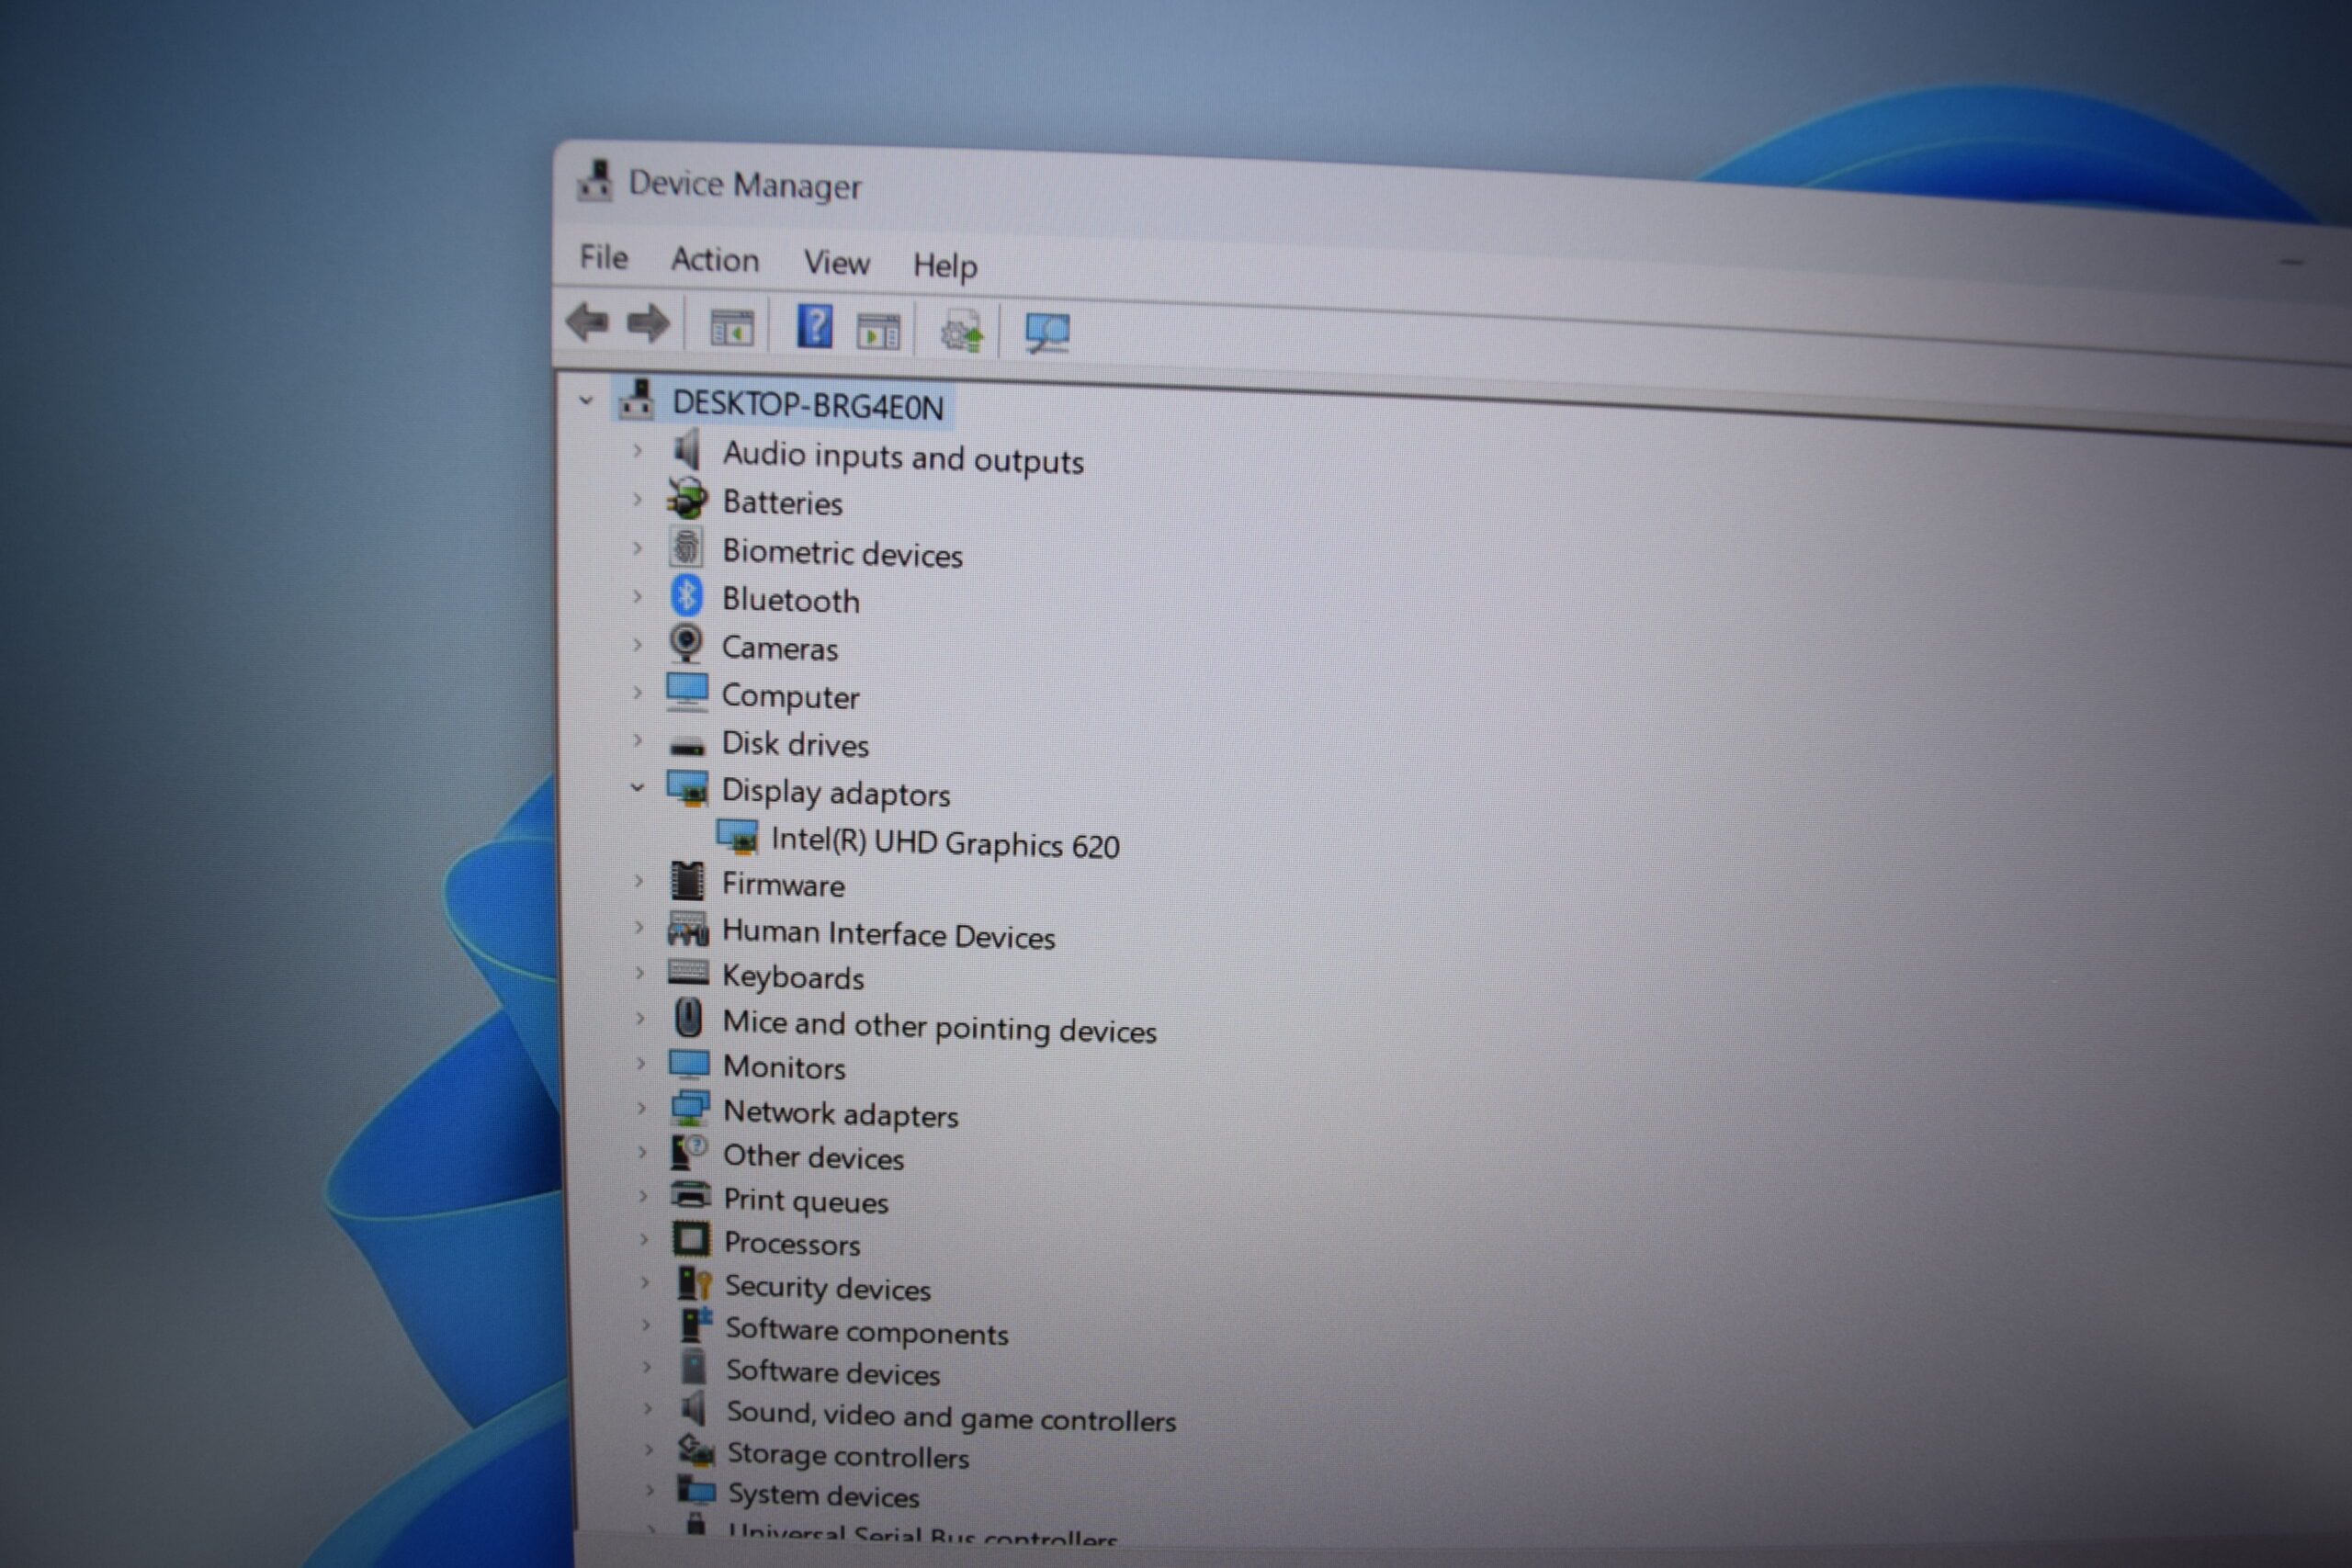
Task: Click the Disk drives icon
Action: click(x=687, y=746)
